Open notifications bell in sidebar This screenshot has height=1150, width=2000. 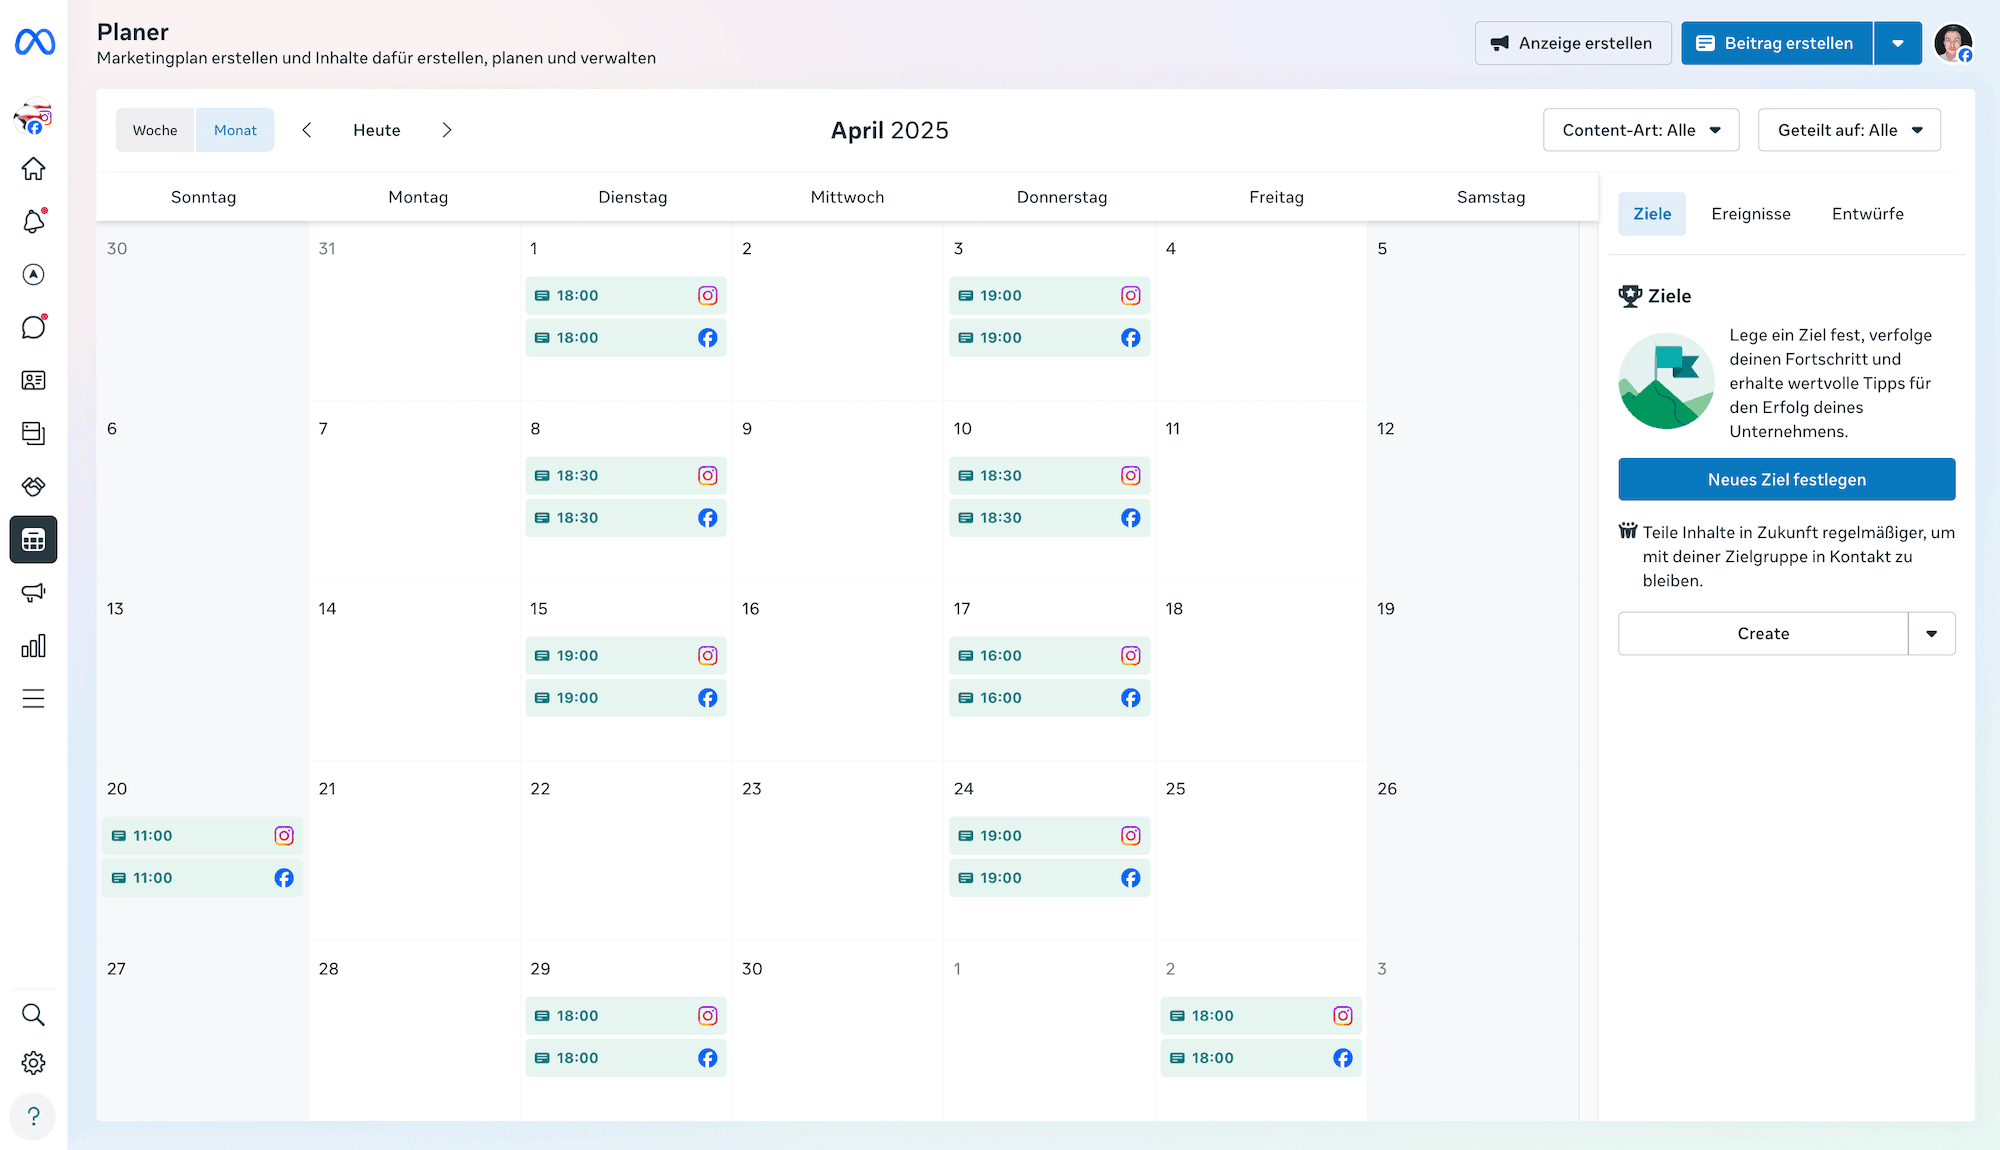[33, 222]
